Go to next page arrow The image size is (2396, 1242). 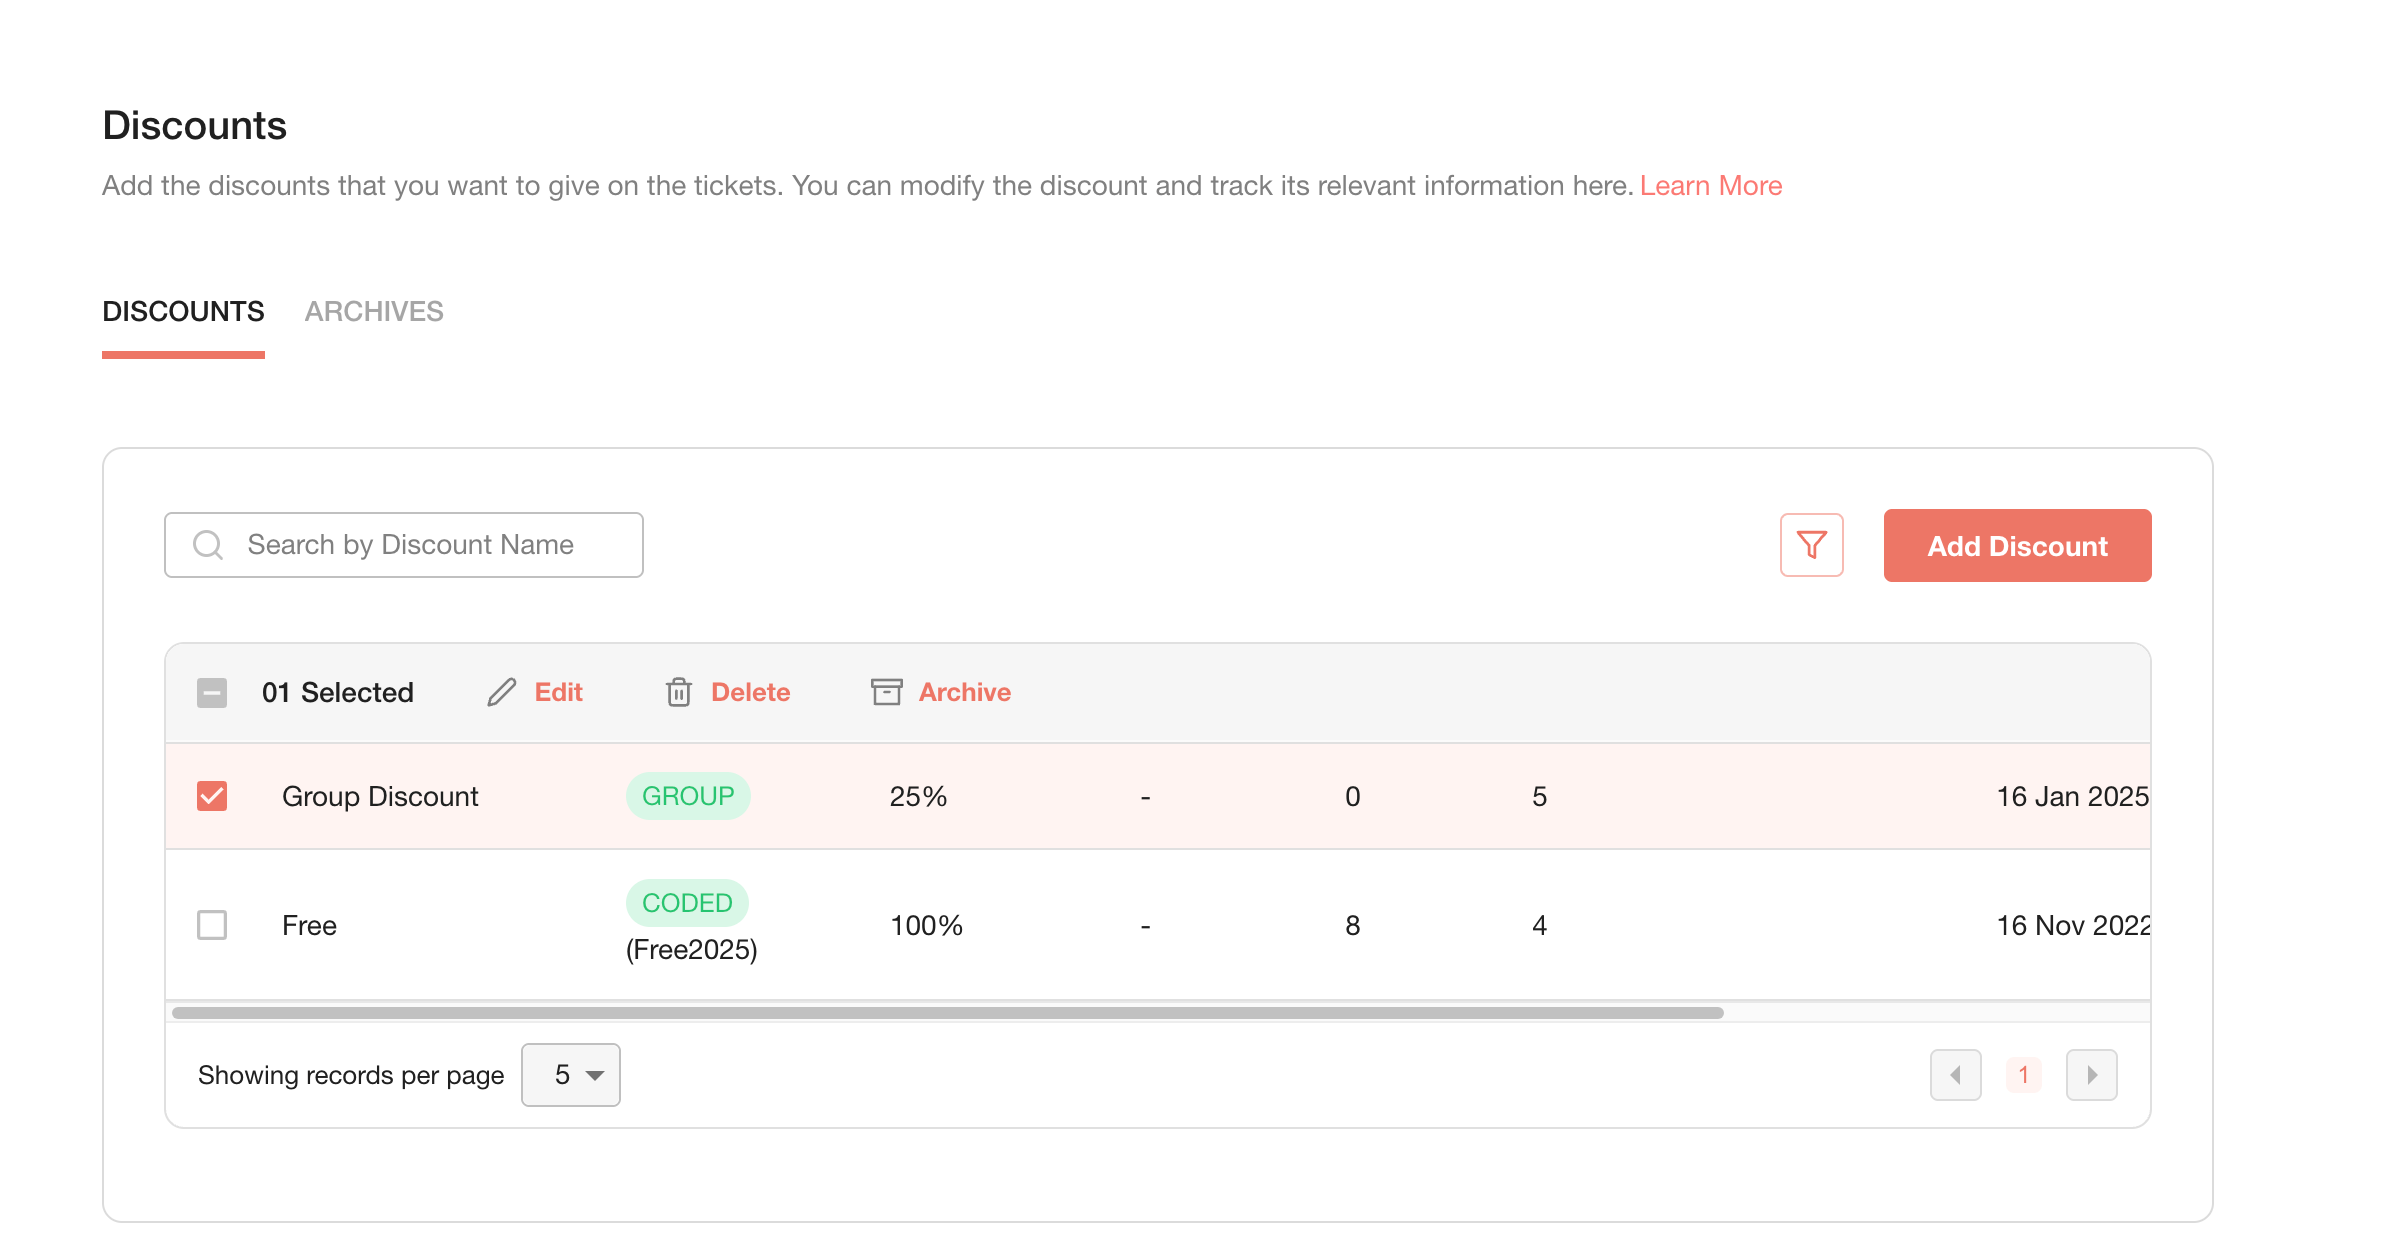click(2091, 1075)
